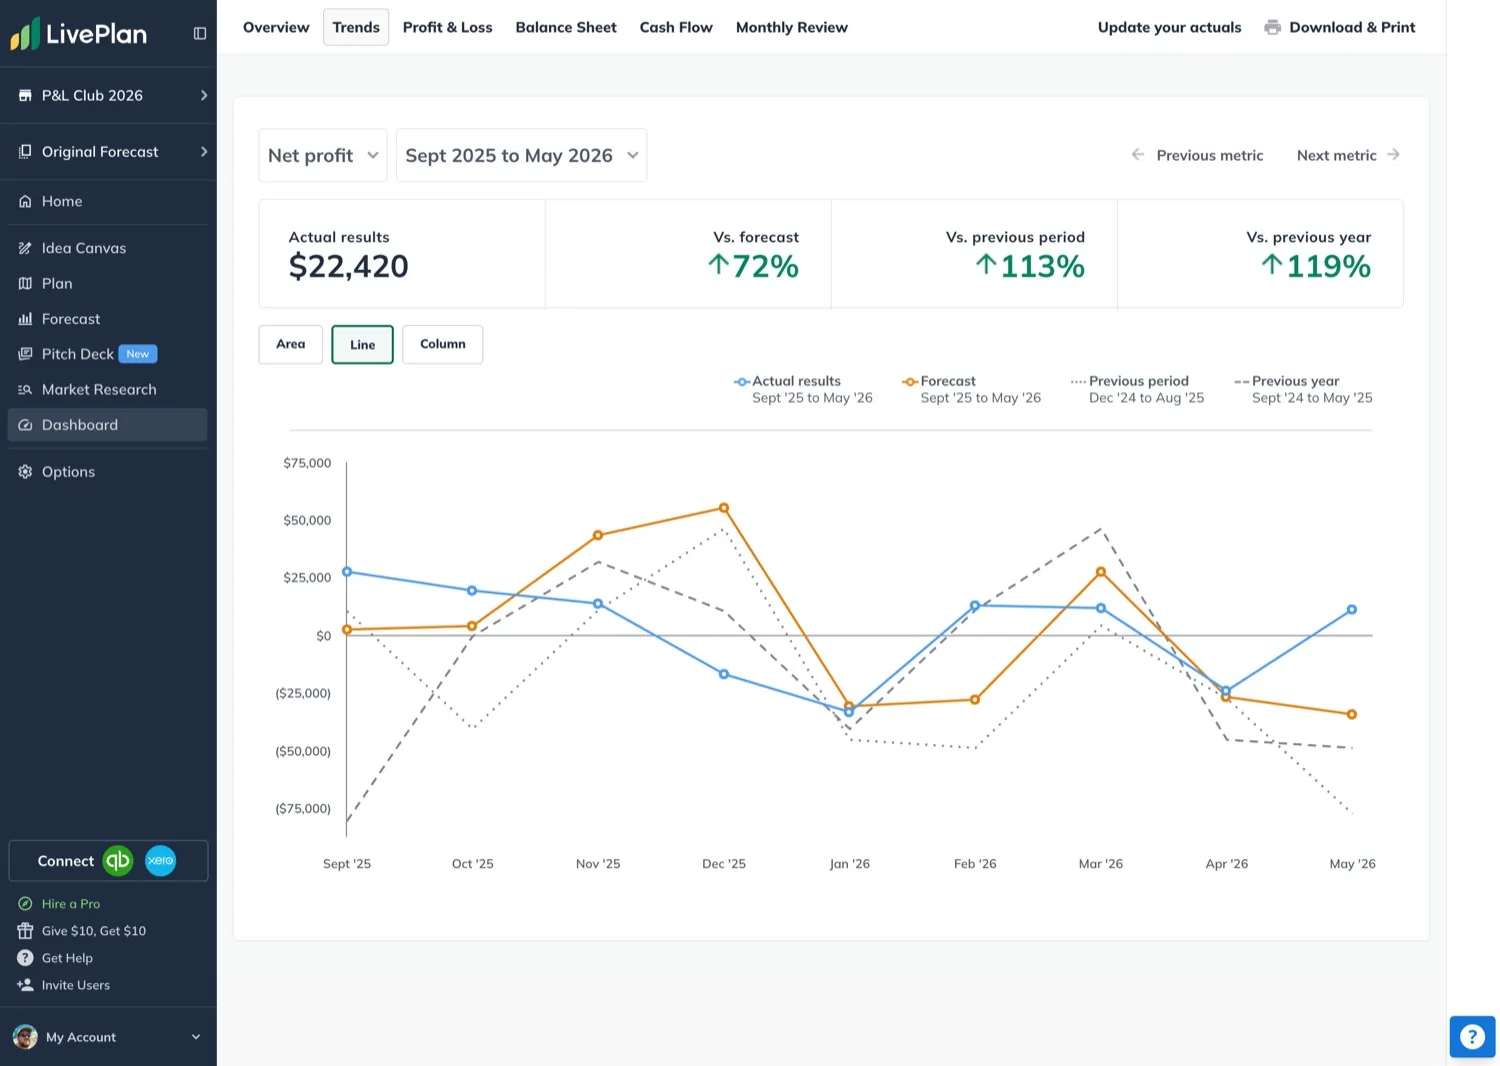1500x1066 pixels.
Task: Click the Give $10, Get $10 text
Action: pos(94,931)
